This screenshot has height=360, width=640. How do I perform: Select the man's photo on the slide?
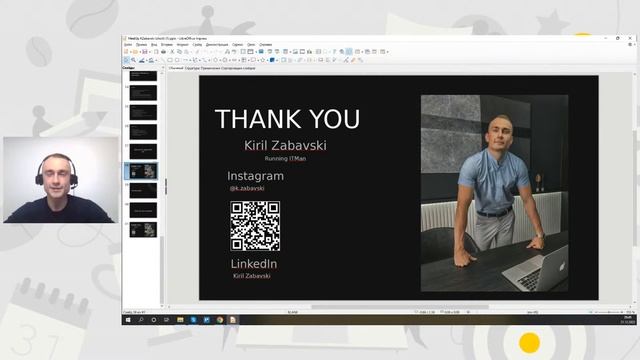[x=494, y=193]
